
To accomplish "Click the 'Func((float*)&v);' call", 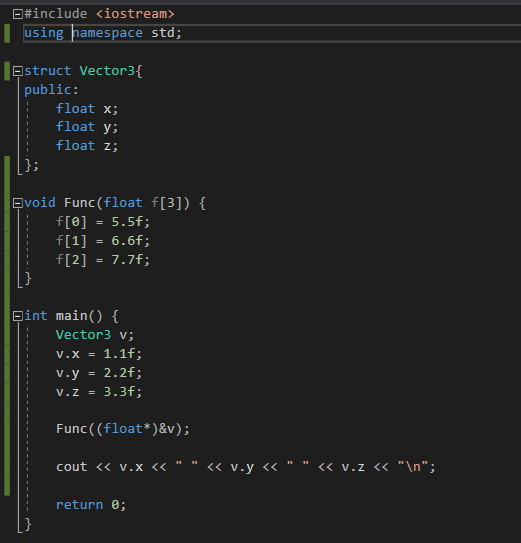I will (x=123, y=429).
